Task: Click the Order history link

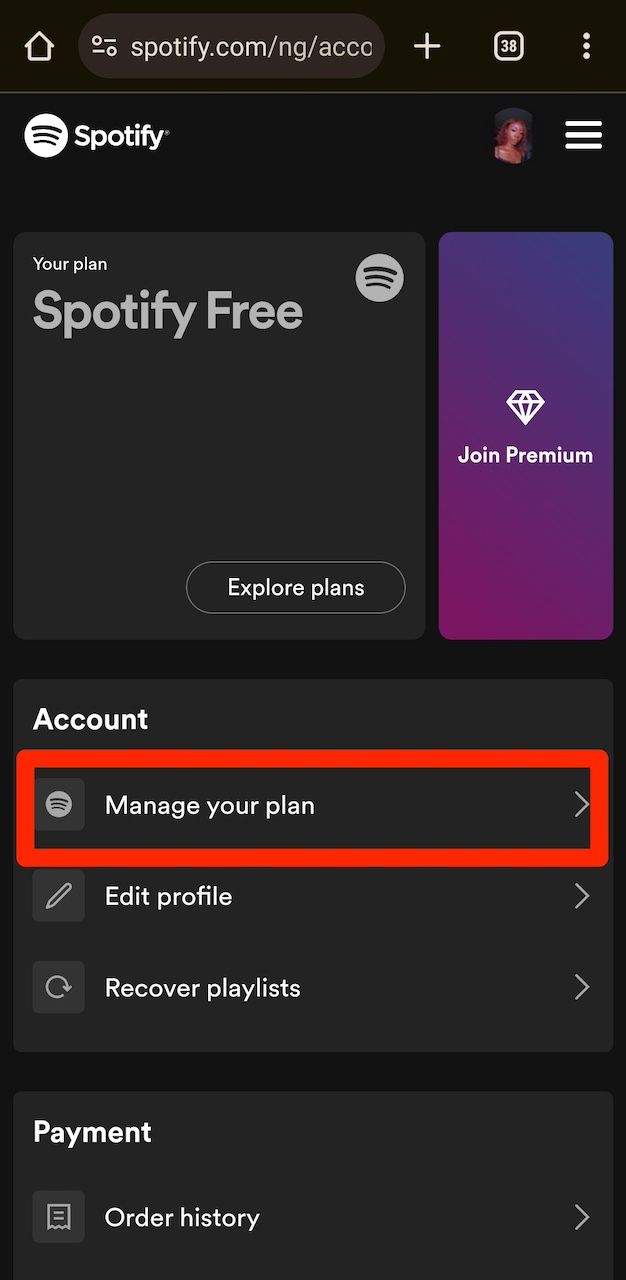Action: 181,1217
